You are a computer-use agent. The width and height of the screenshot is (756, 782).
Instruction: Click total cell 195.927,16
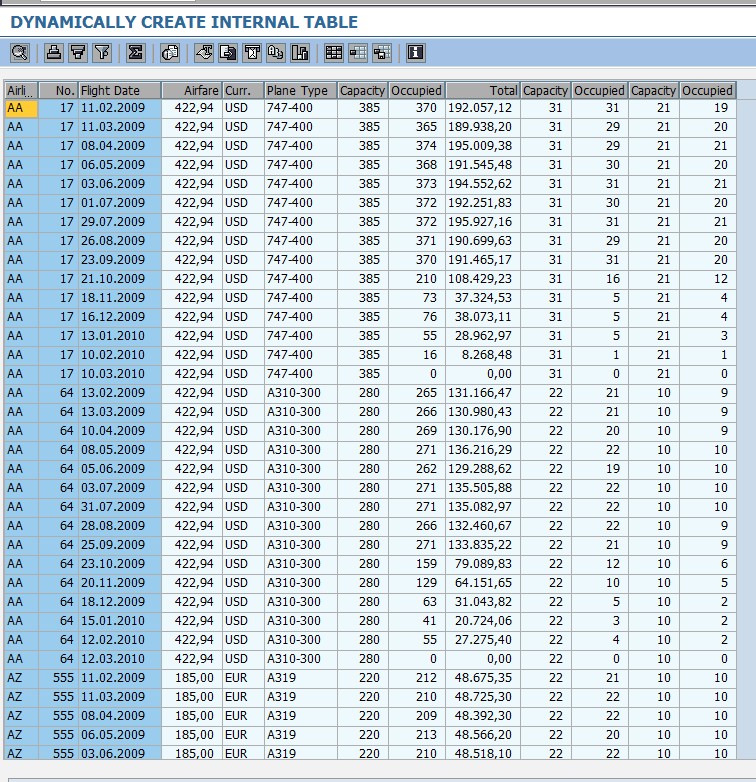(x=483, y=222)
